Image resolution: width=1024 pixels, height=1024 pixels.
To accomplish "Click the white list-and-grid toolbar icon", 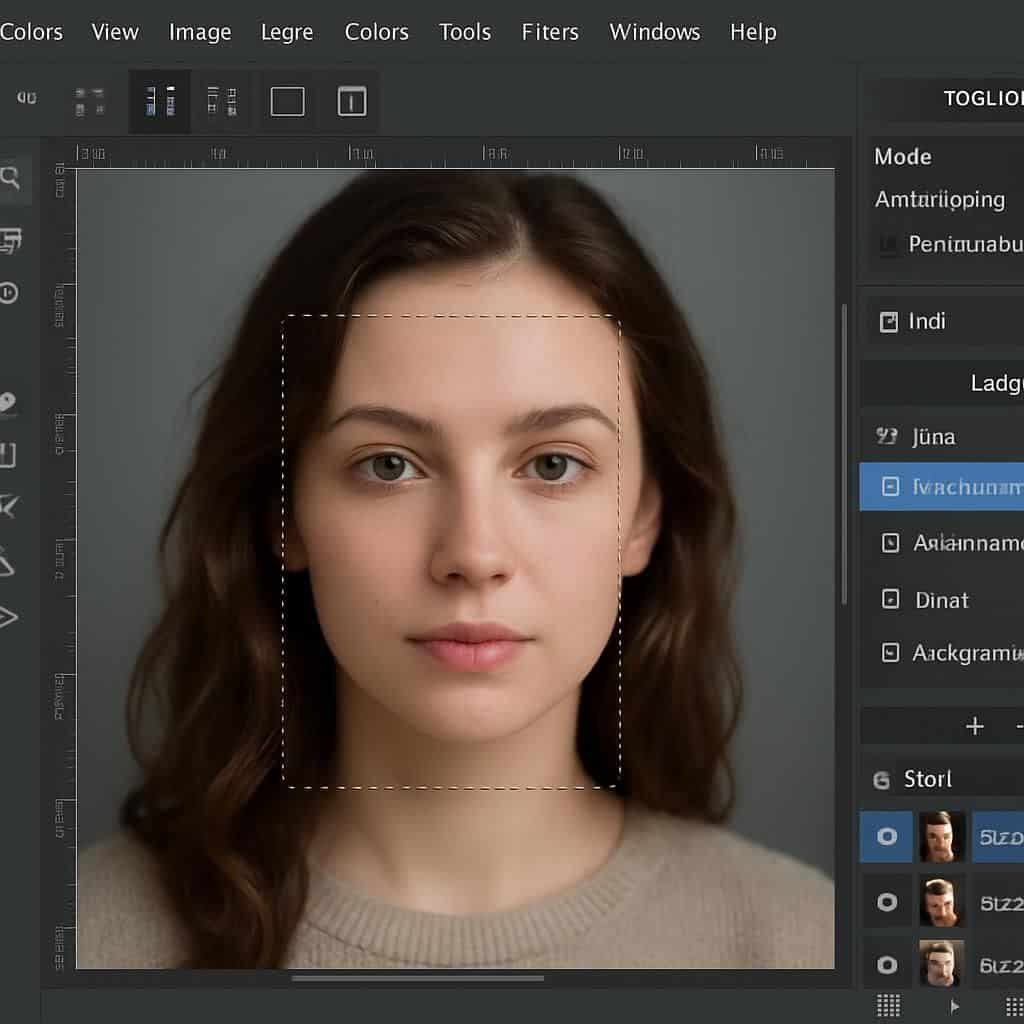I will coord(222,102).
